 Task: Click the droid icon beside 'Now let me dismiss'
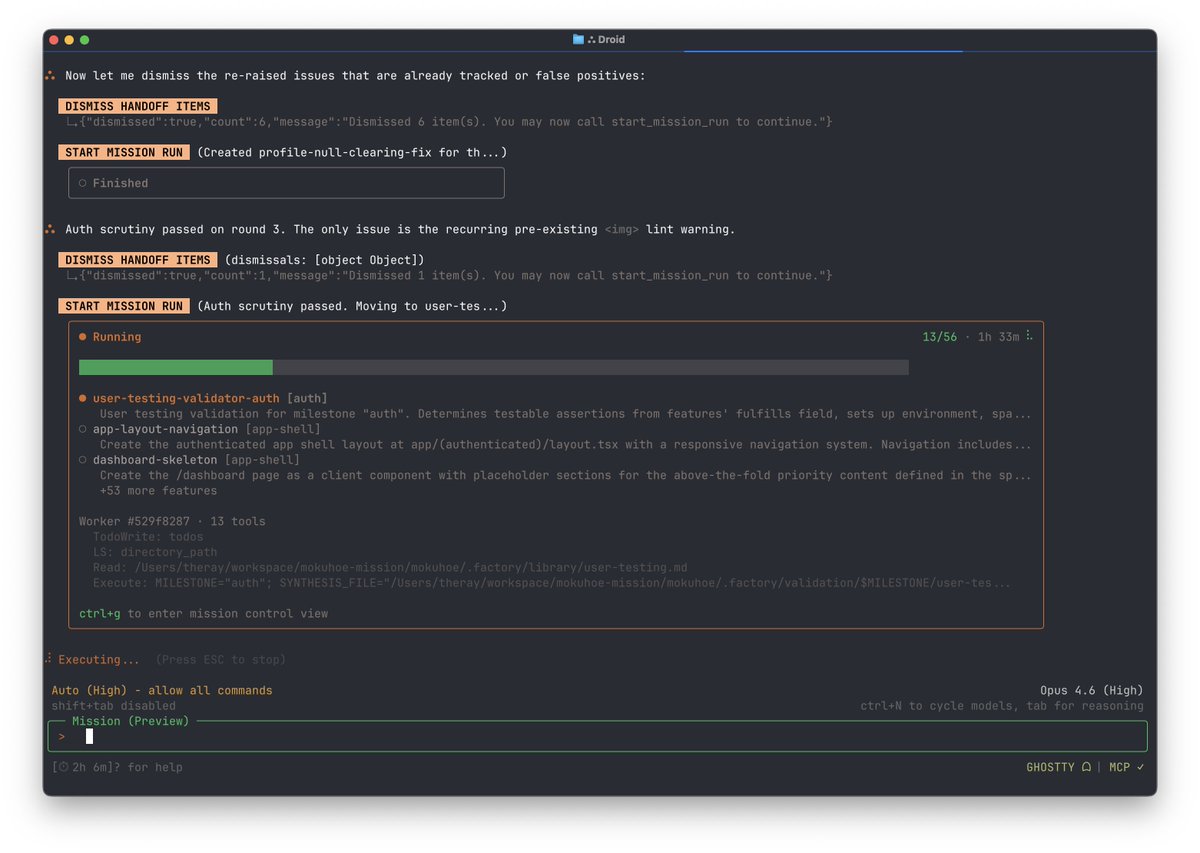[x=50, y=75]
